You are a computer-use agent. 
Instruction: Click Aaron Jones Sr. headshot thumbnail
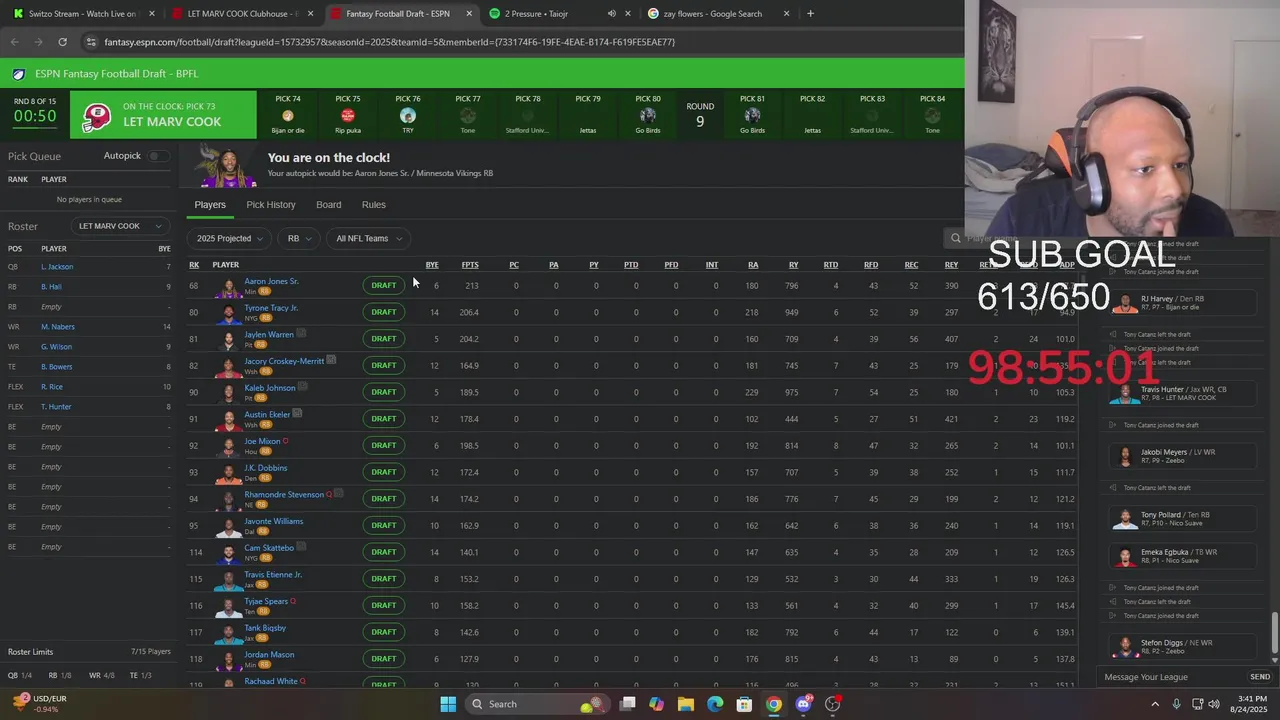(x=229, y=286)
